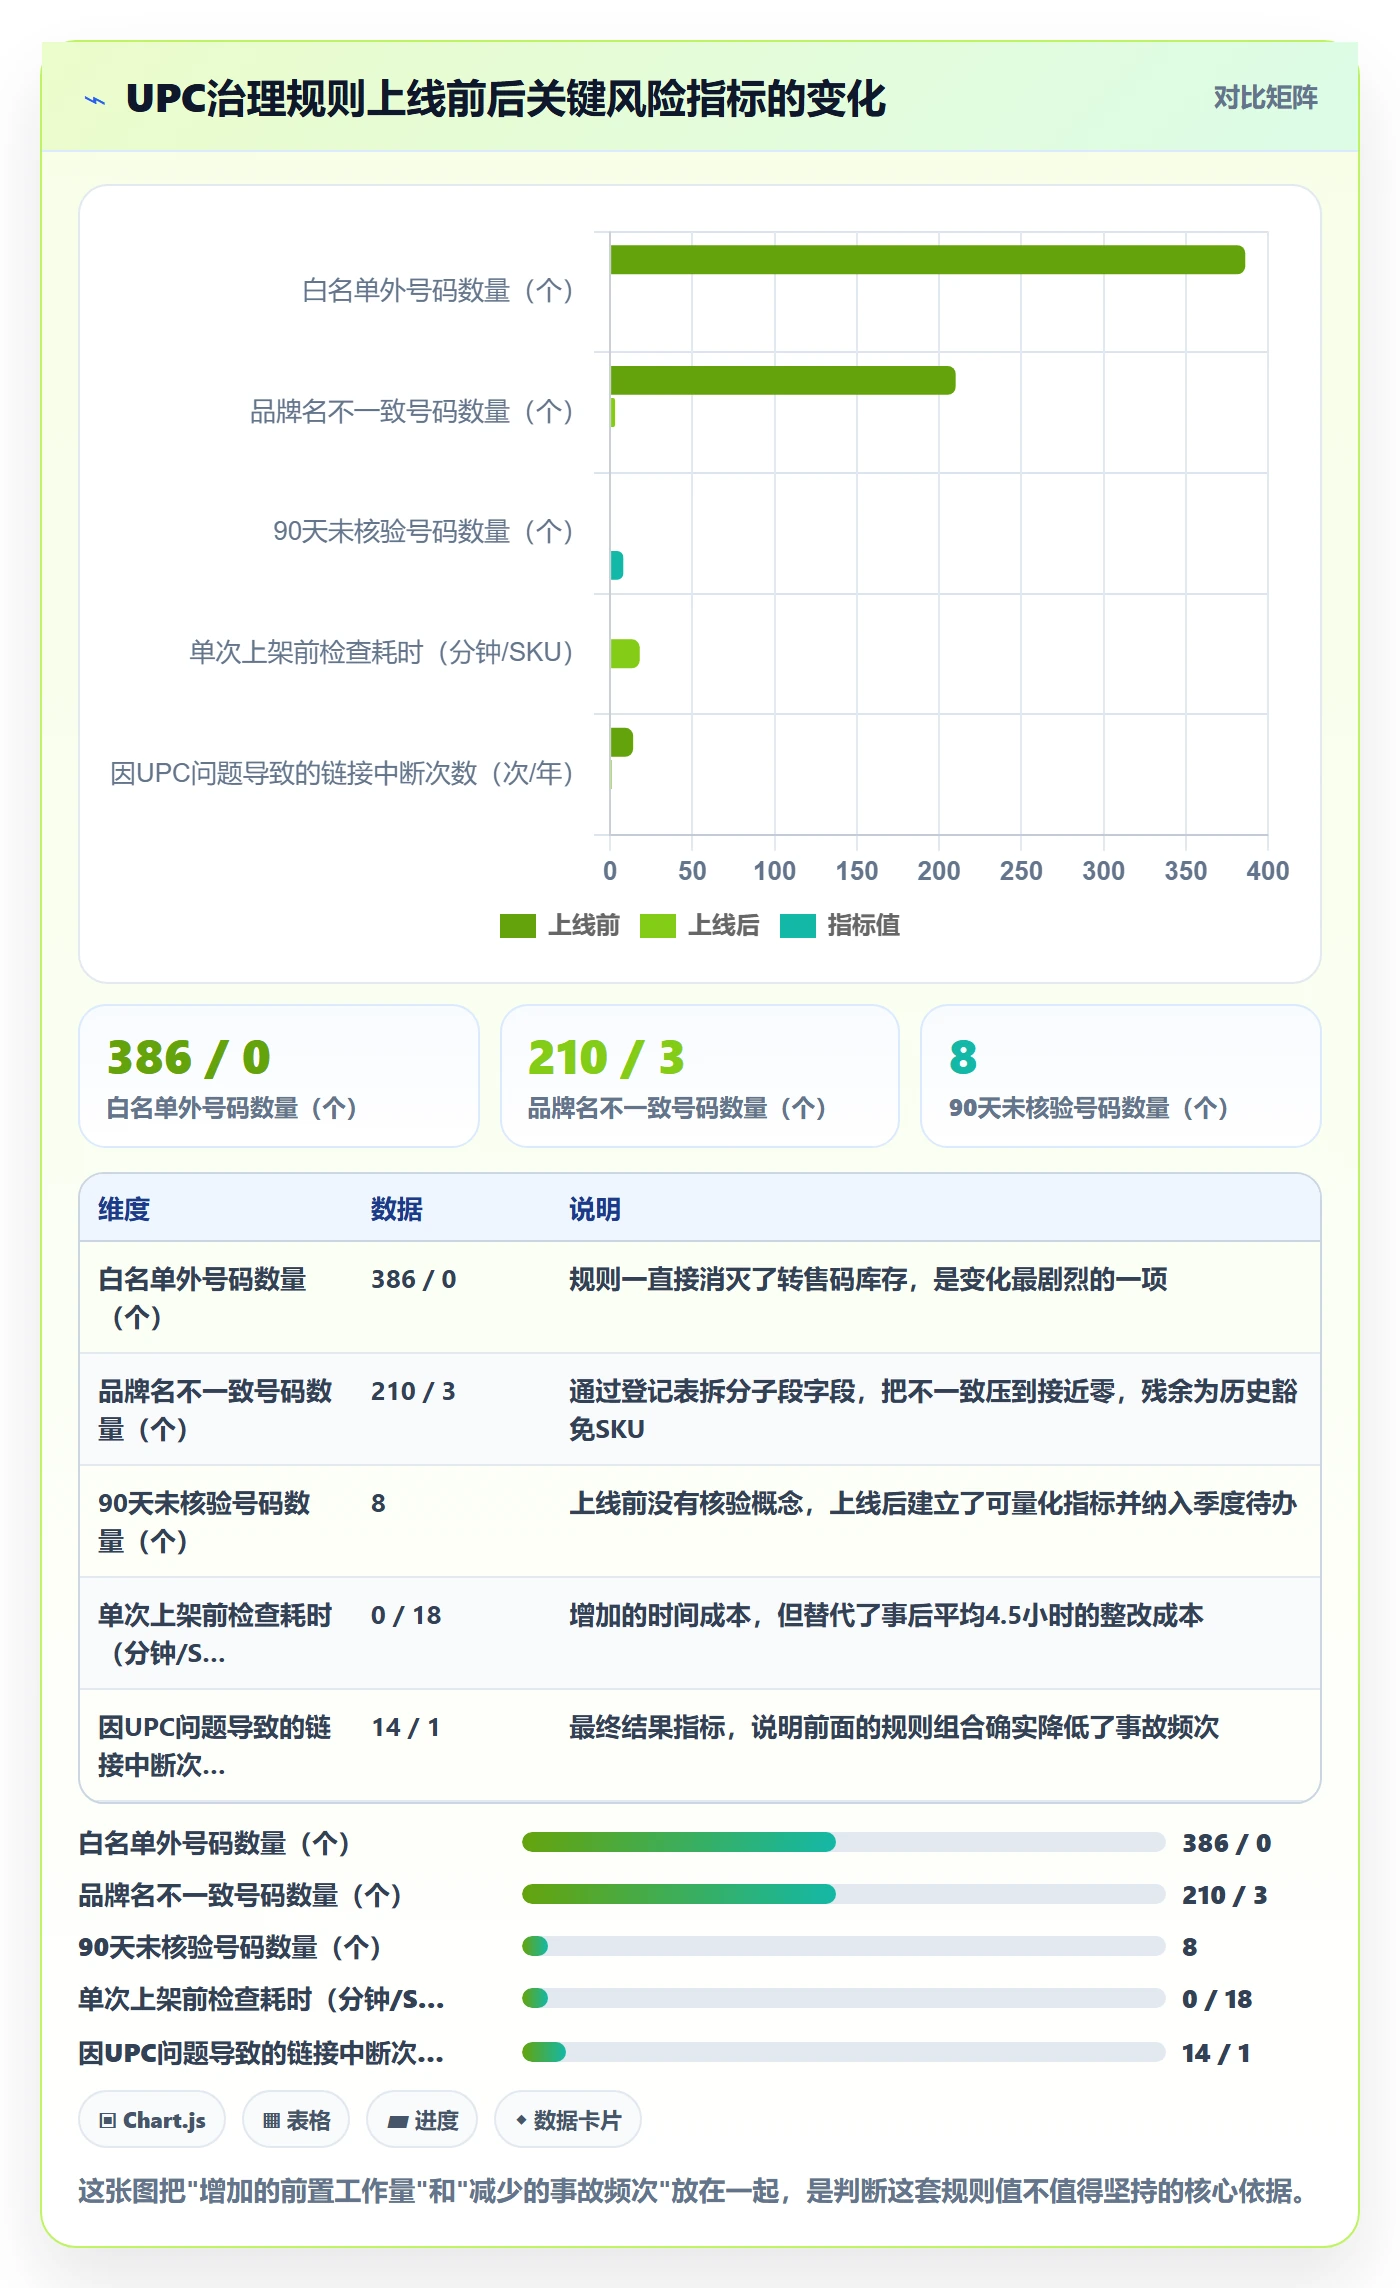Toggle the 上线后 legend color box
Image resolution: width=1400 pixels, height=2288 pixels.
(658, 926)
